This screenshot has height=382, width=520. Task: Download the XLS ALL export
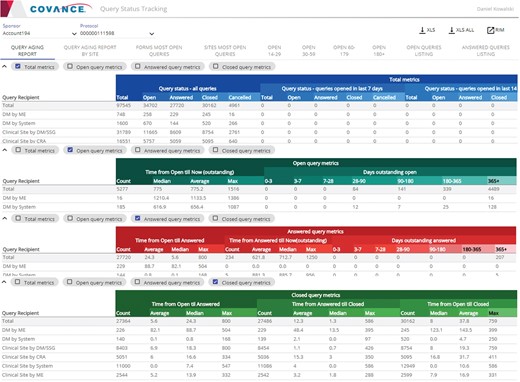pos(461,30)
